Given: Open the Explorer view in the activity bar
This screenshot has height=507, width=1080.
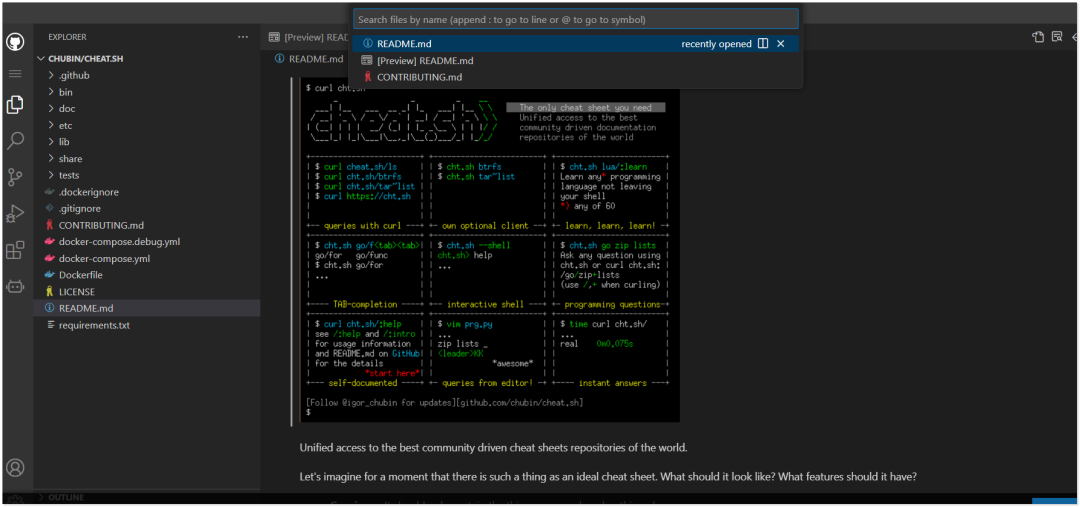Looking at the screenshot, I should (x=15, y=105).
